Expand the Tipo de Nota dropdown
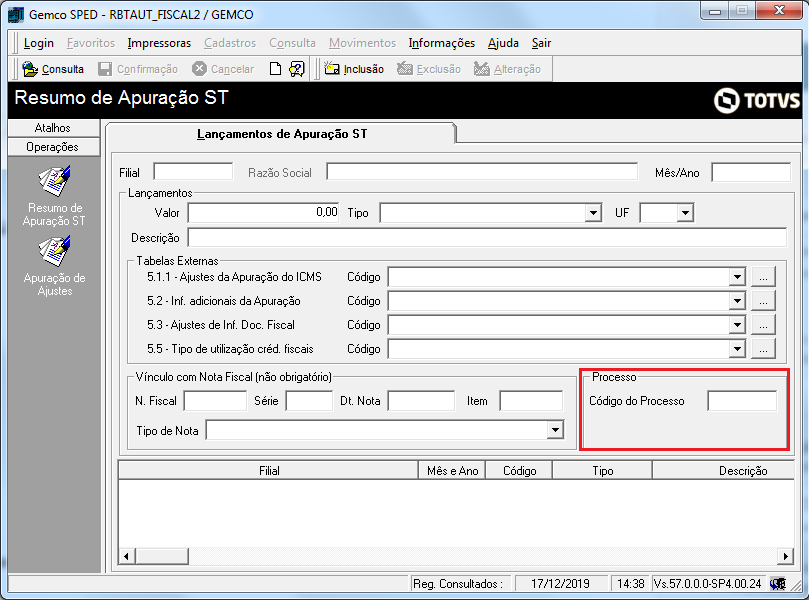Viewport: 809px width, 600px height. [x=555, y=430]
